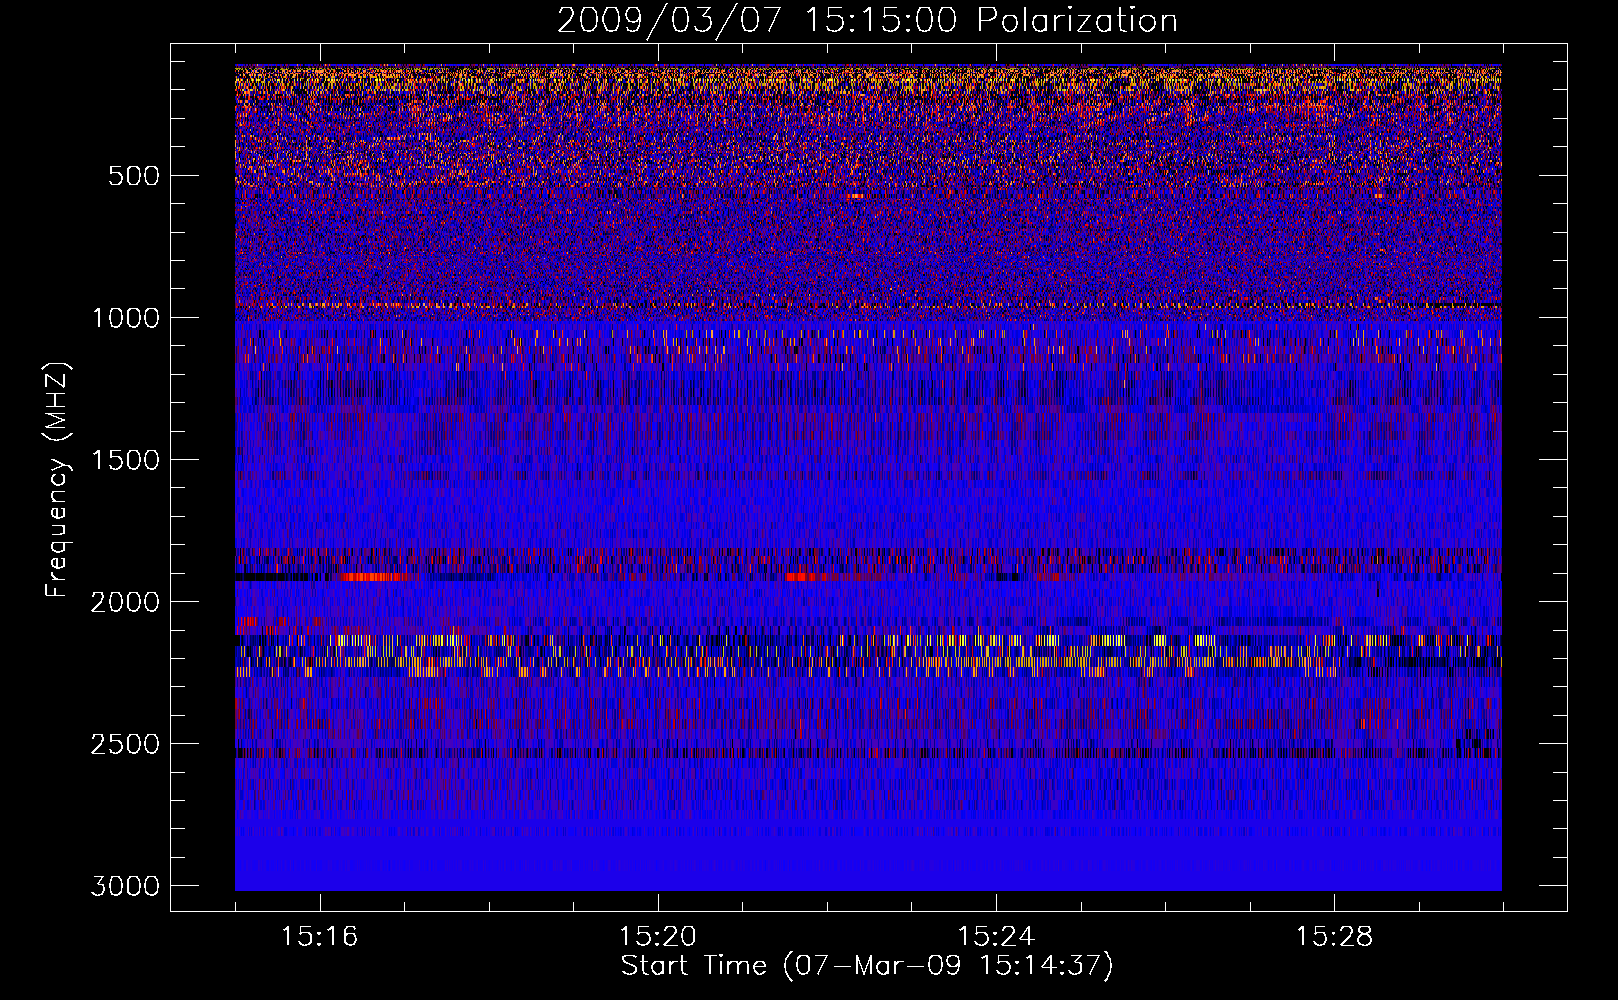Click the 2500 frequency tick label
The width and height of the screenshot is (1618, 1000).
[x=126, y=744]
